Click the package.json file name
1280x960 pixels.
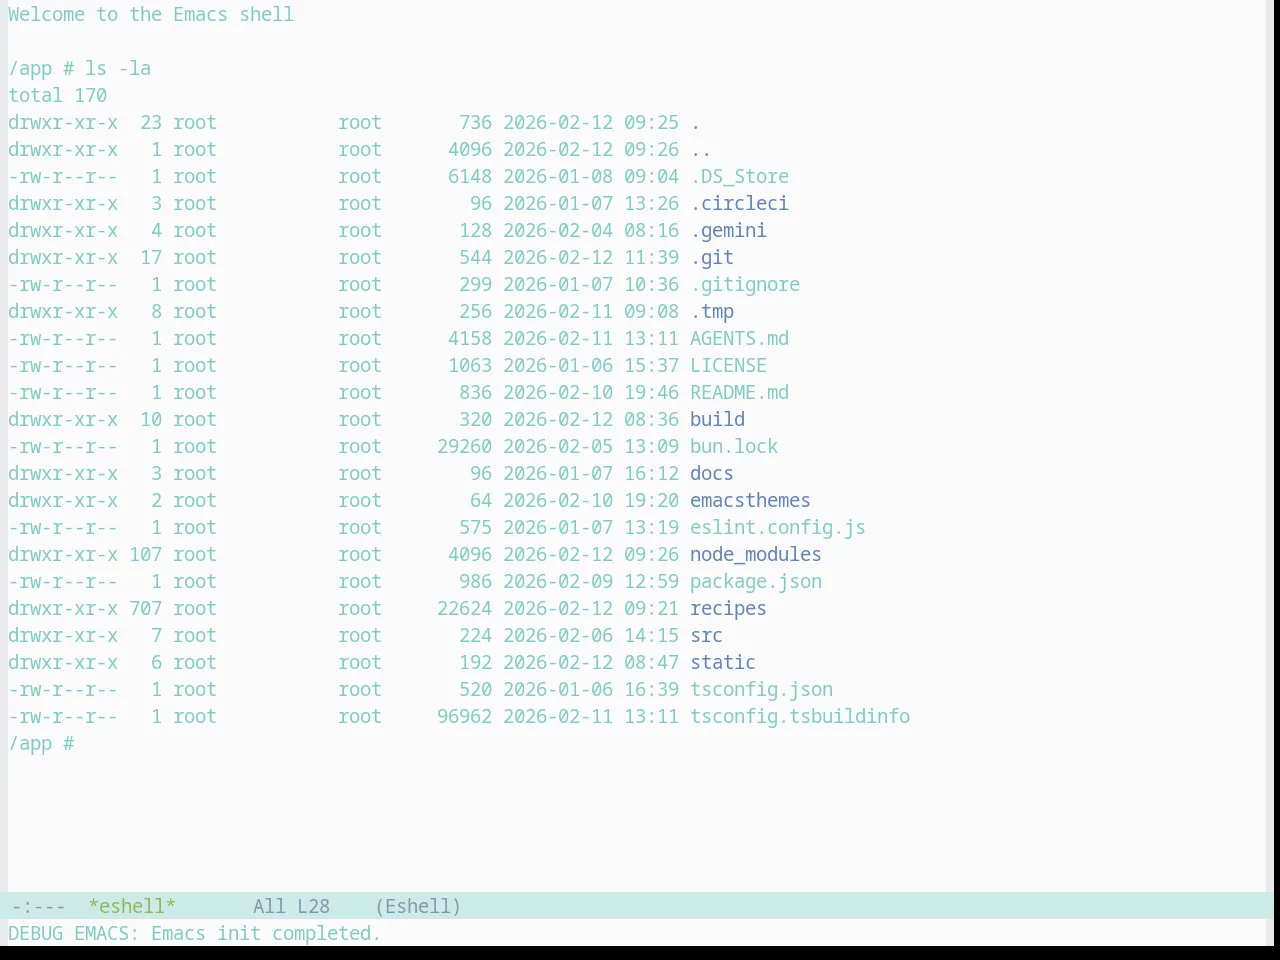[756, 582]
